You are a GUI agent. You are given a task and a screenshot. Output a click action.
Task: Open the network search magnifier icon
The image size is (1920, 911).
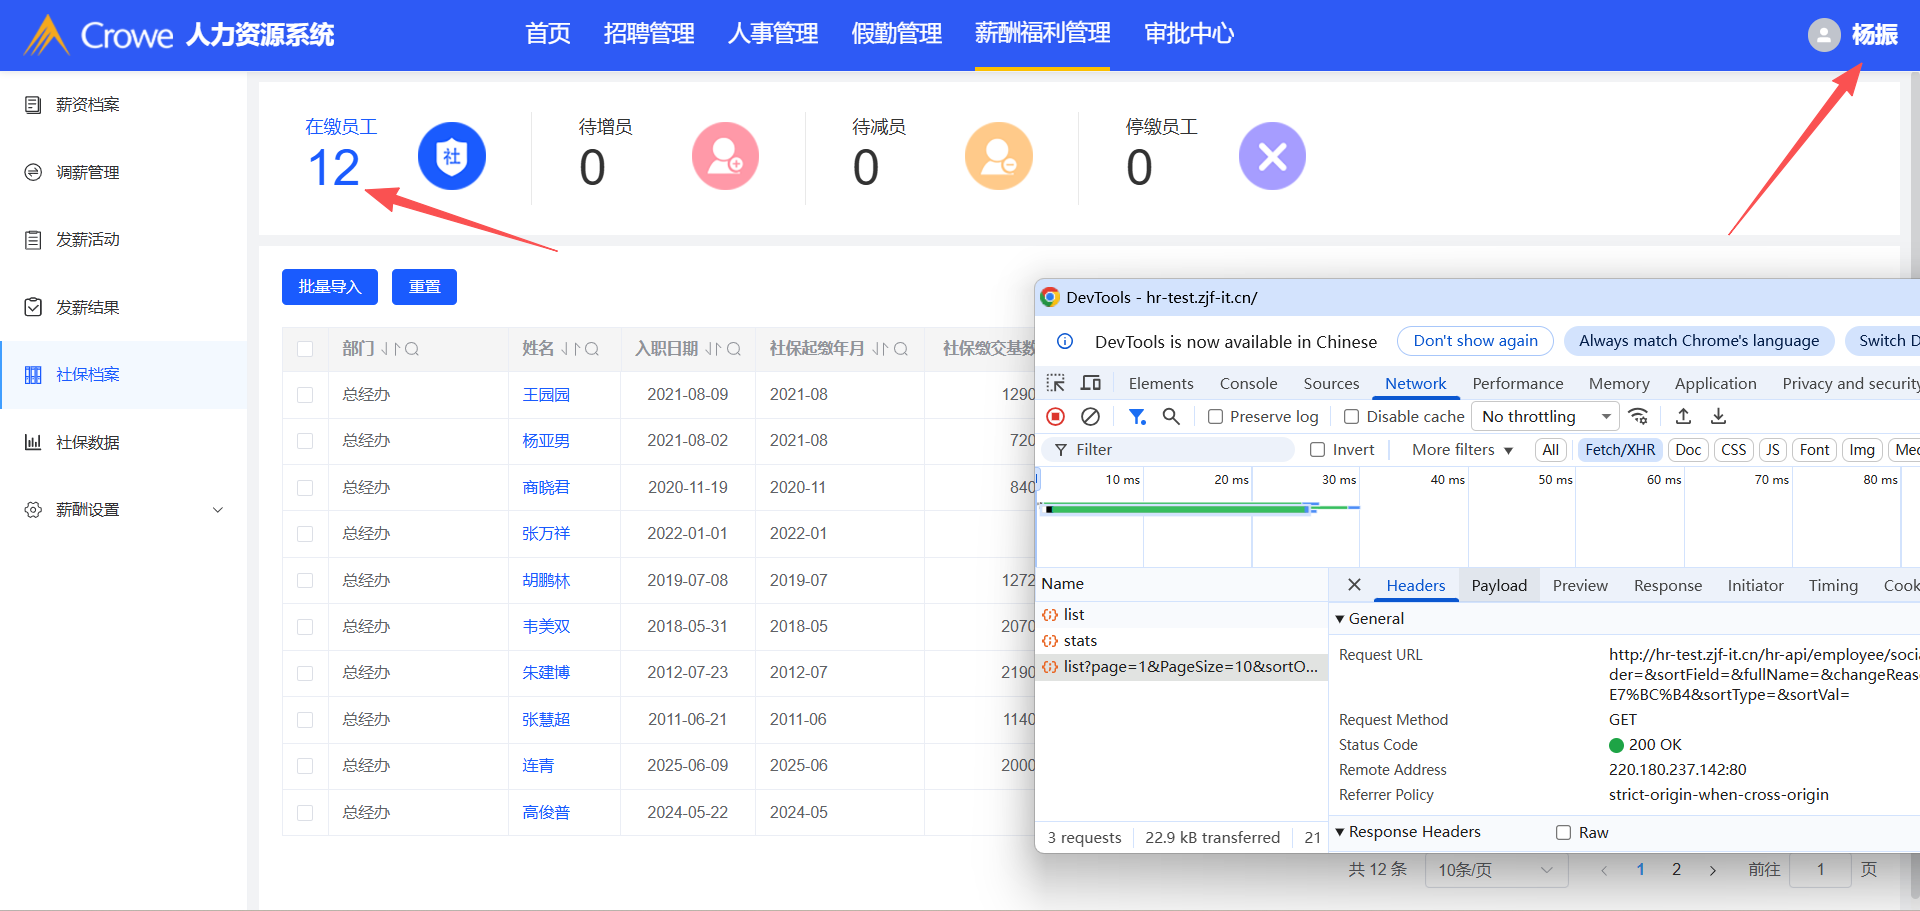[1171, 416]
